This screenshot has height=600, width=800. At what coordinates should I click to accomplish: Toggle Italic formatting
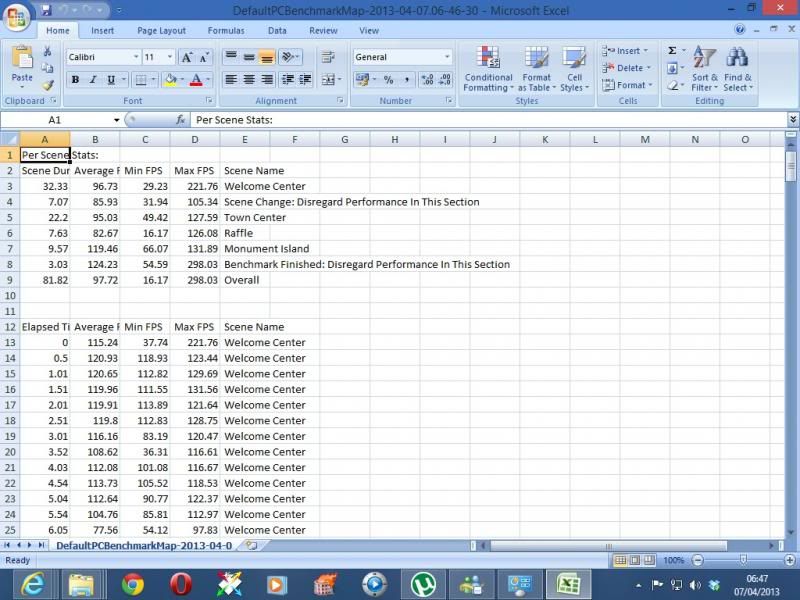point(93,80)
